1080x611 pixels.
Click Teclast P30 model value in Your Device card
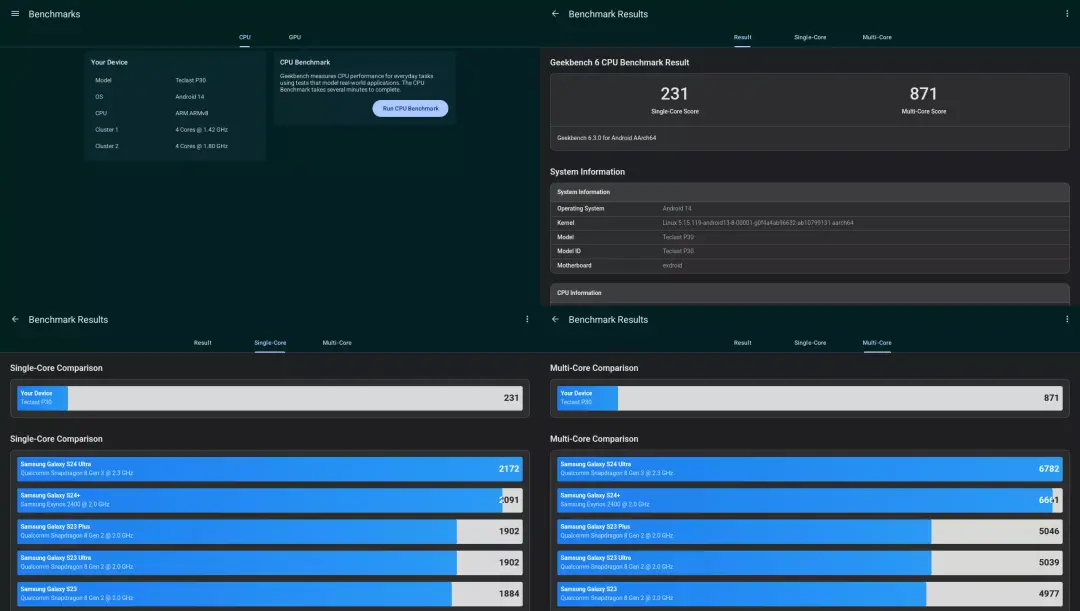tap(191, 81)
